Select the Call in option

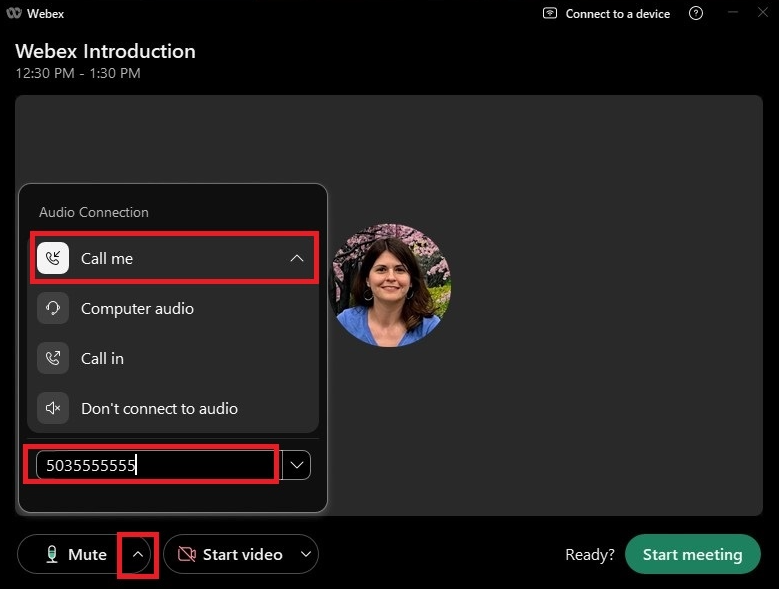pos(102,358)
